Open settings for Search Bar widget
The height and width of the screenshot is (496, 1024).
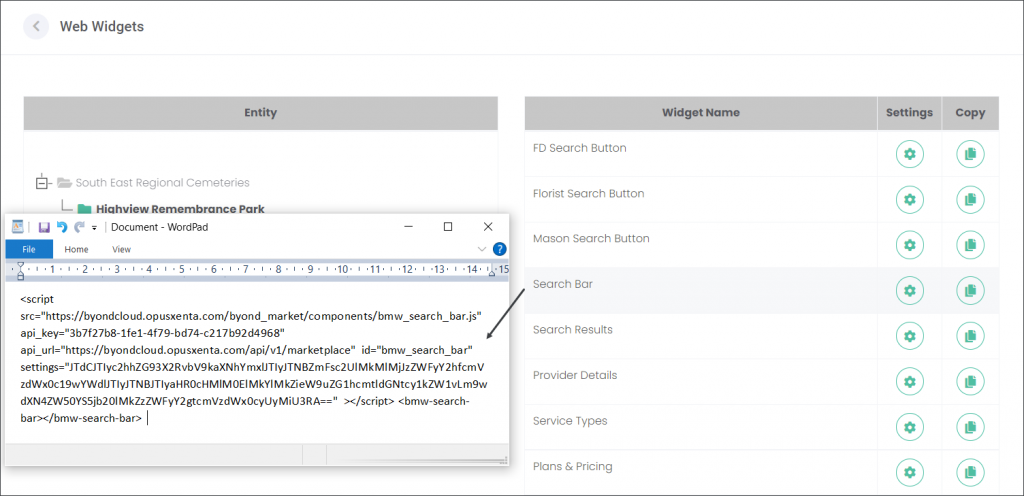coord(910,290)
